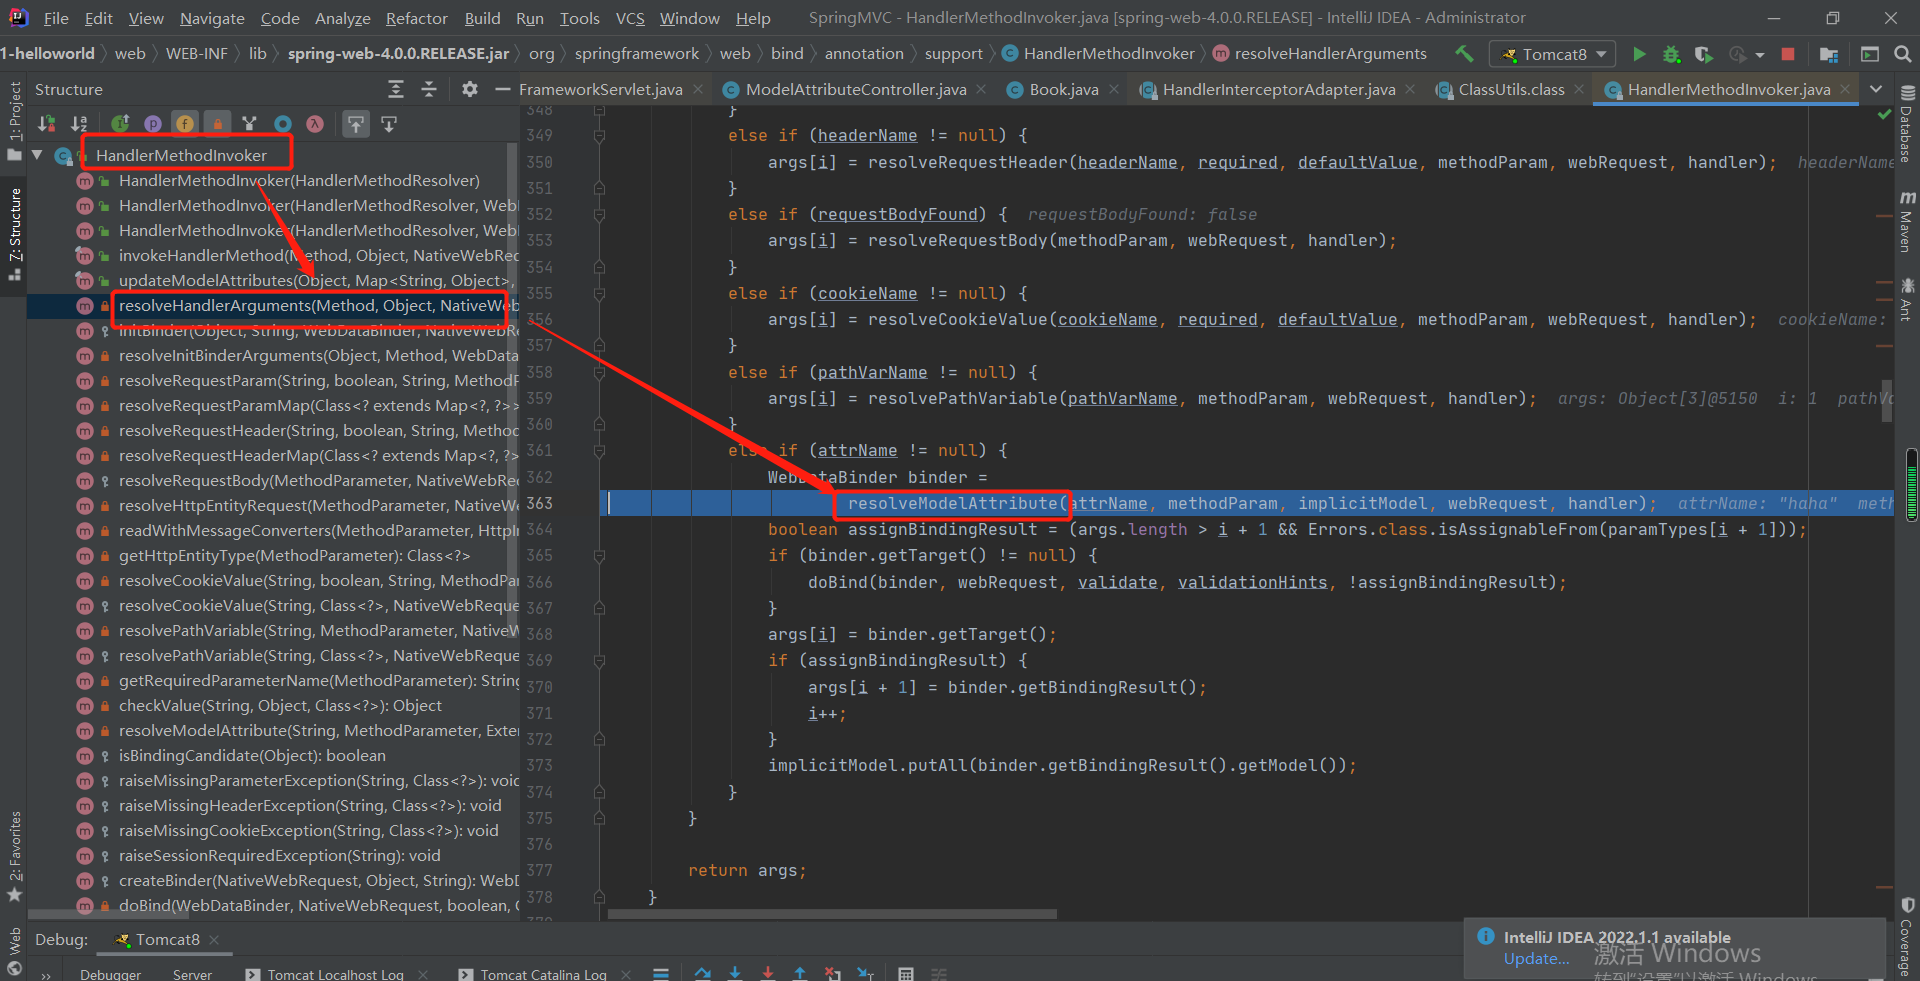The width and height of the screenshot is (1920, 981).
Task: Click Update link in IDEA notification
Action: pos(1536,959)
